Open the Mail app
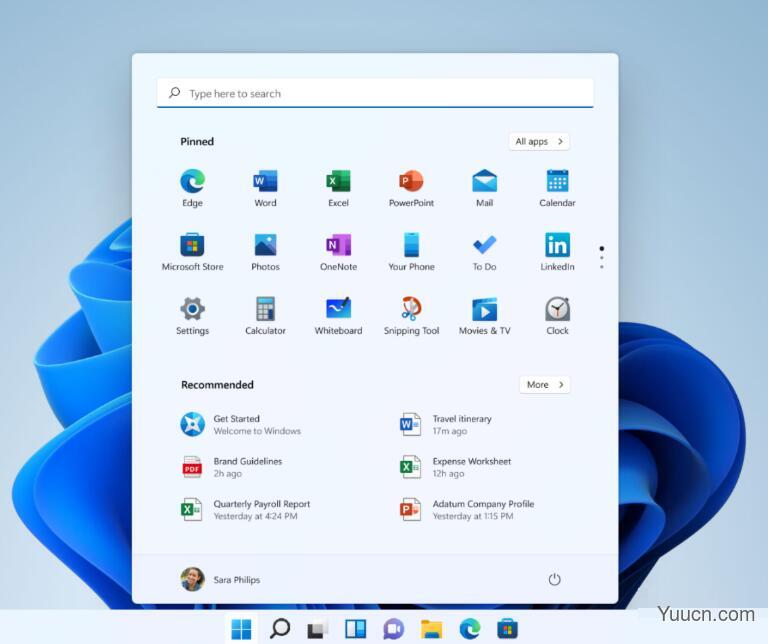 [484, 188]
